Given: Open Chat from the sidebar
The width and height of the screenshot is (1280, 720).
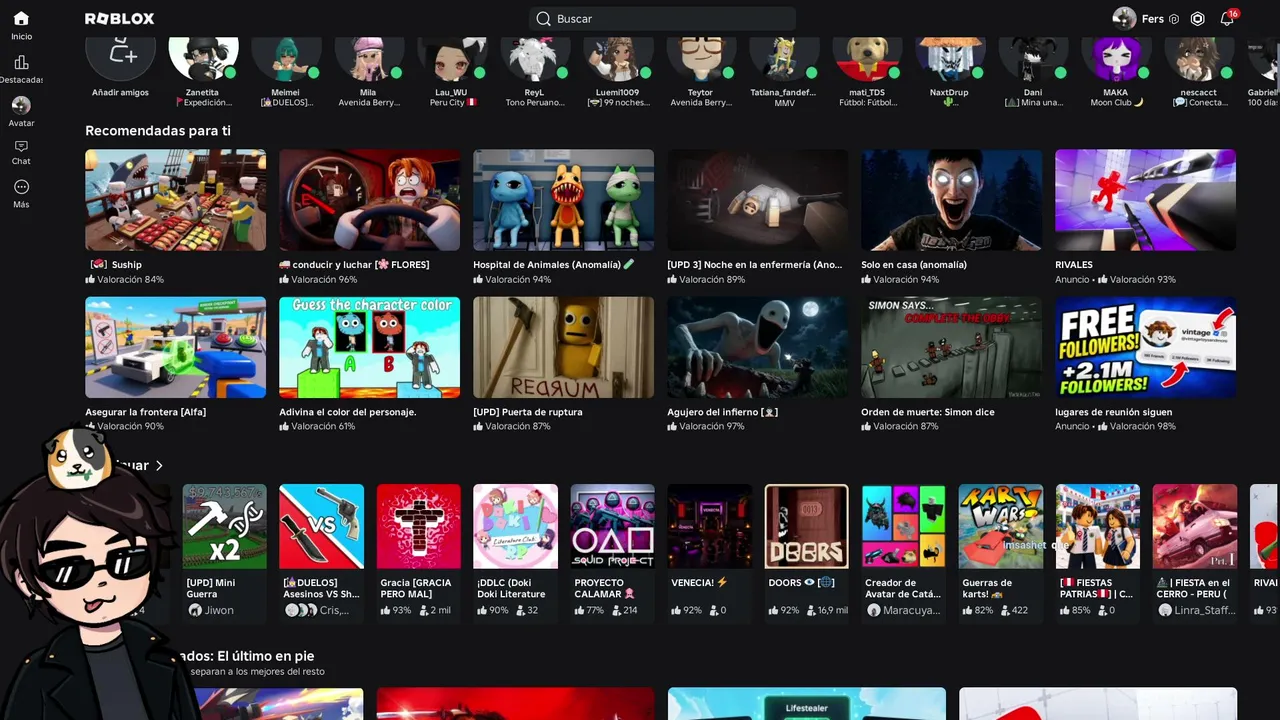Looking at the screenshot, I should coord(21,152).
